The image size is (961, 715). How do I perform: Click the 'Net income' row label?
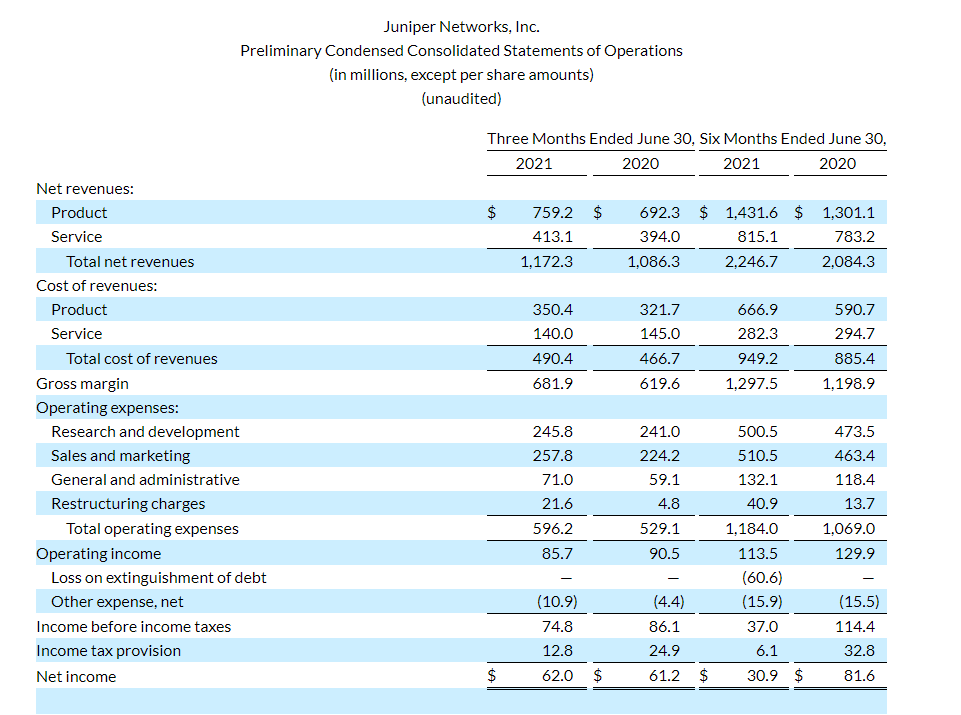(76, 677)
